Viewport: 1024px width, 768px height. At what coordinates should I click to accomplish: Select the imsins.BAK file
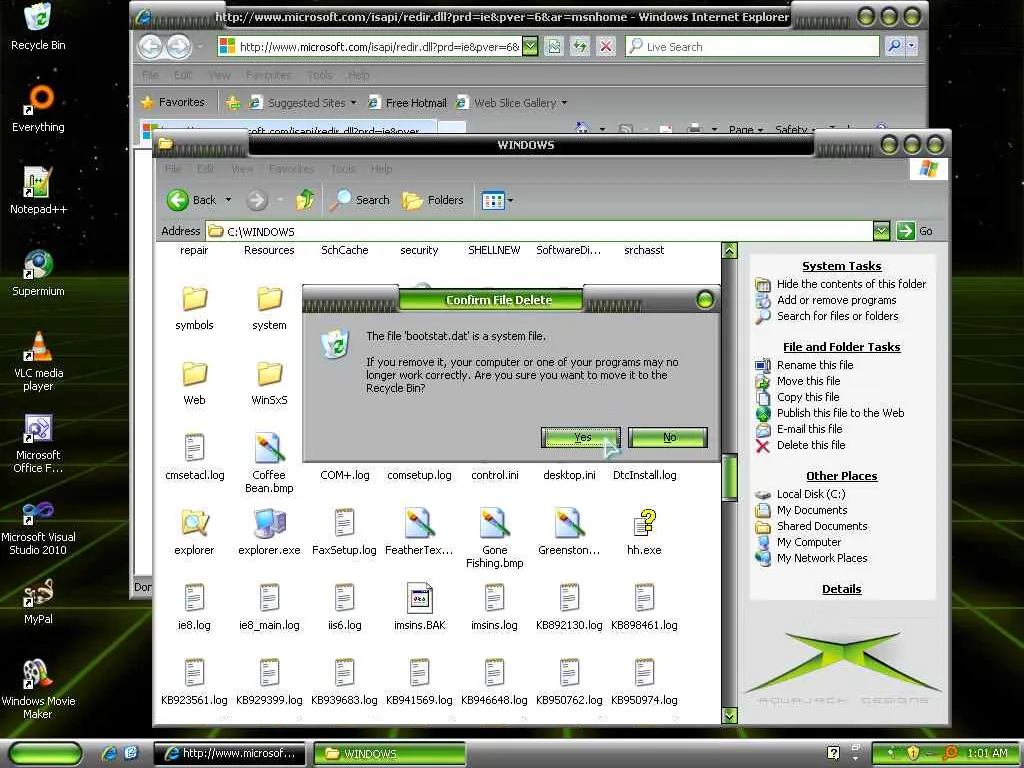click(x=419, y=607)
